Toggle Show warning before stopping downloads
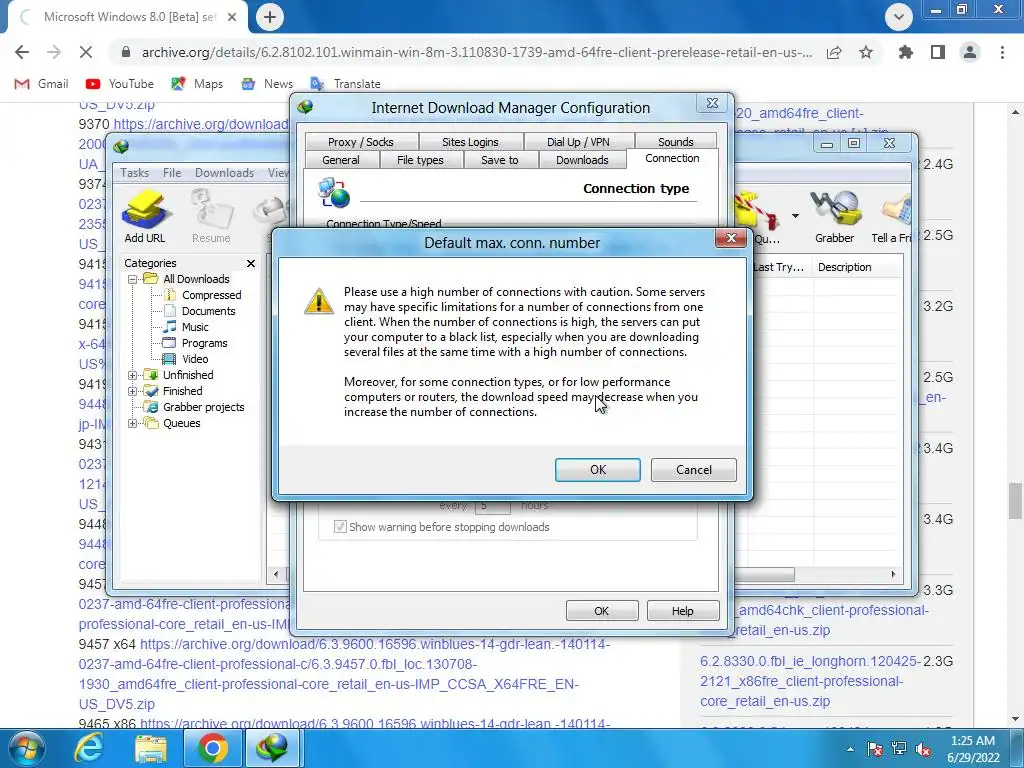This screenshot has height=768, width=1024. coord(340,526)
